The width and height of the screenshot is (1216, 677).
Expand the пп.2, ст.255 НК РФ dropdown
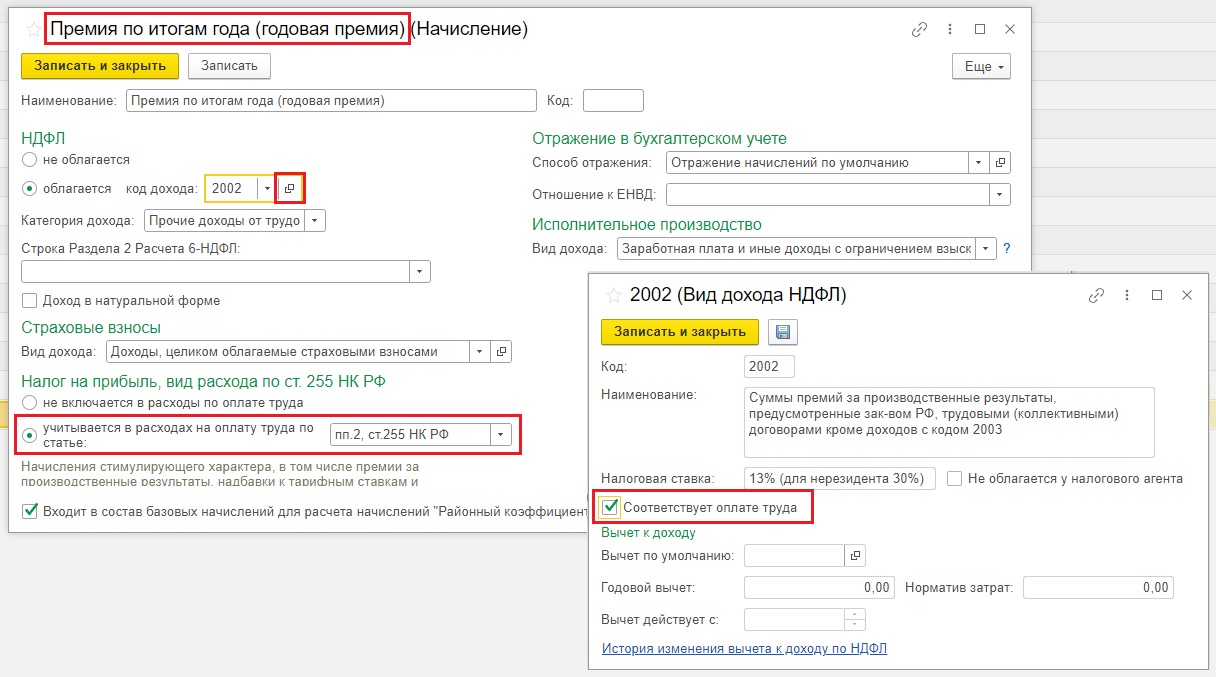tap(501, 434)
